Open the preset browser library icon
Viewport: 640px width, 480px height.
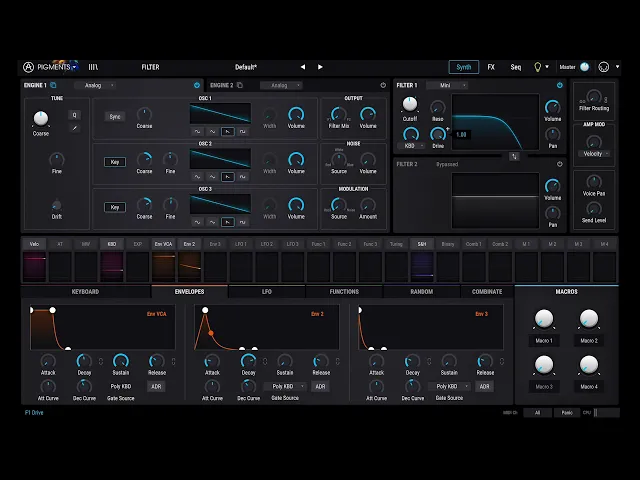coord(93,67)
